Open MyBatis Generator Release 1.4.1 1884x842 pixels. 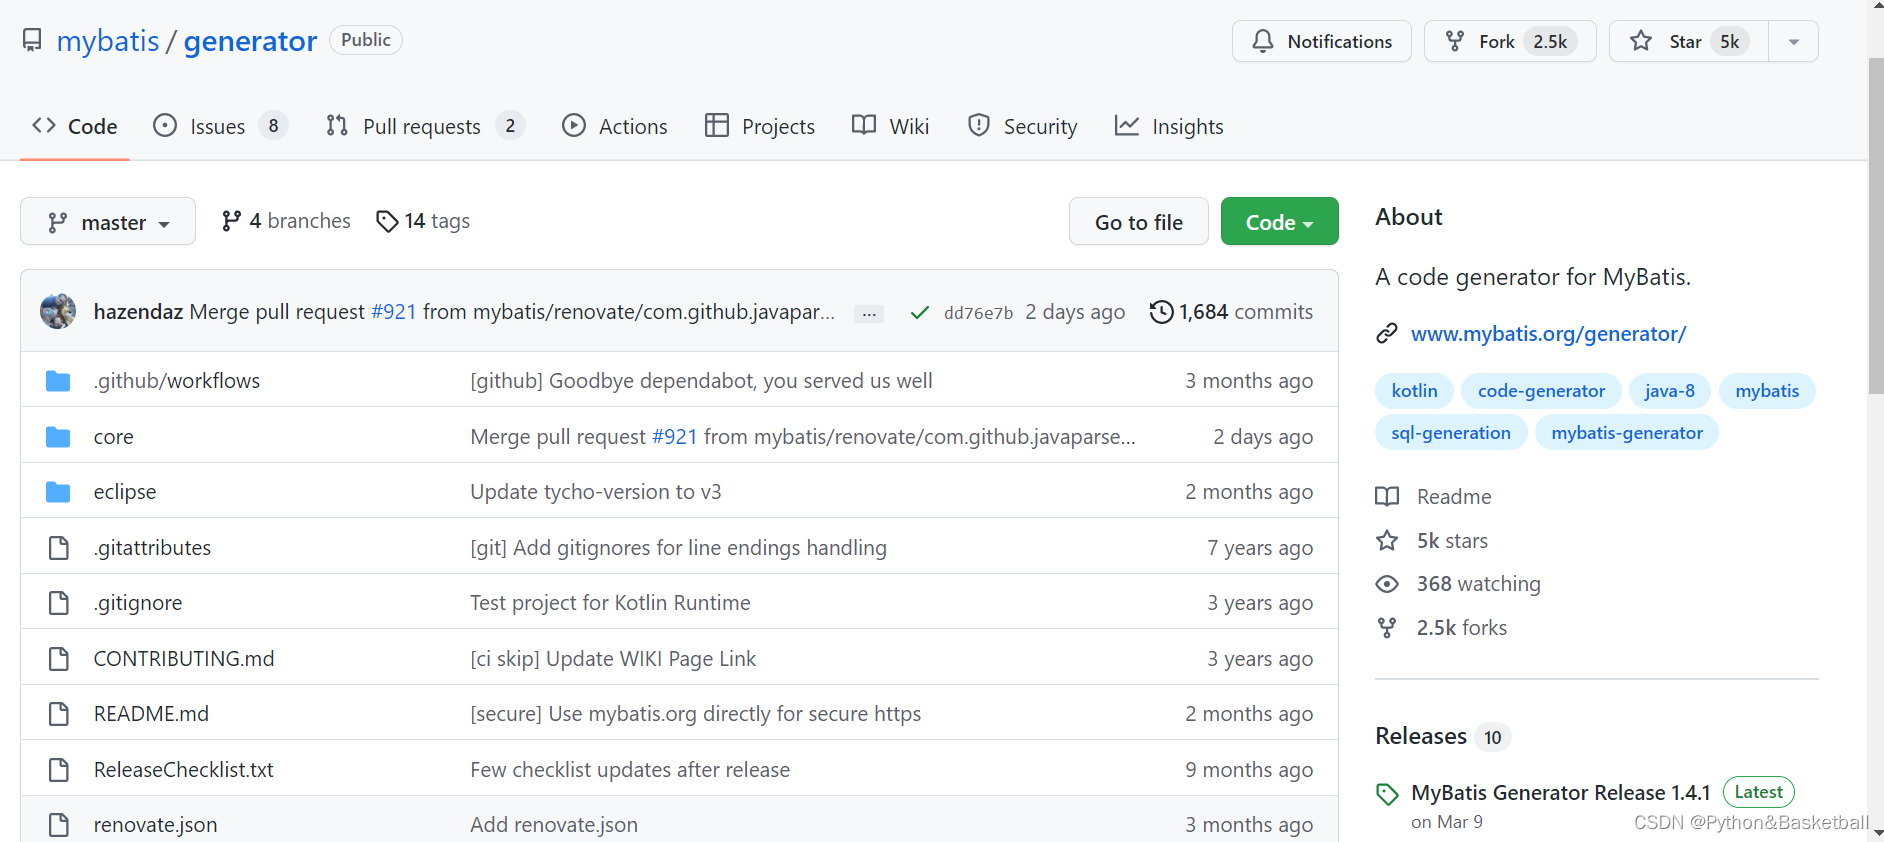pos(1561,793)
